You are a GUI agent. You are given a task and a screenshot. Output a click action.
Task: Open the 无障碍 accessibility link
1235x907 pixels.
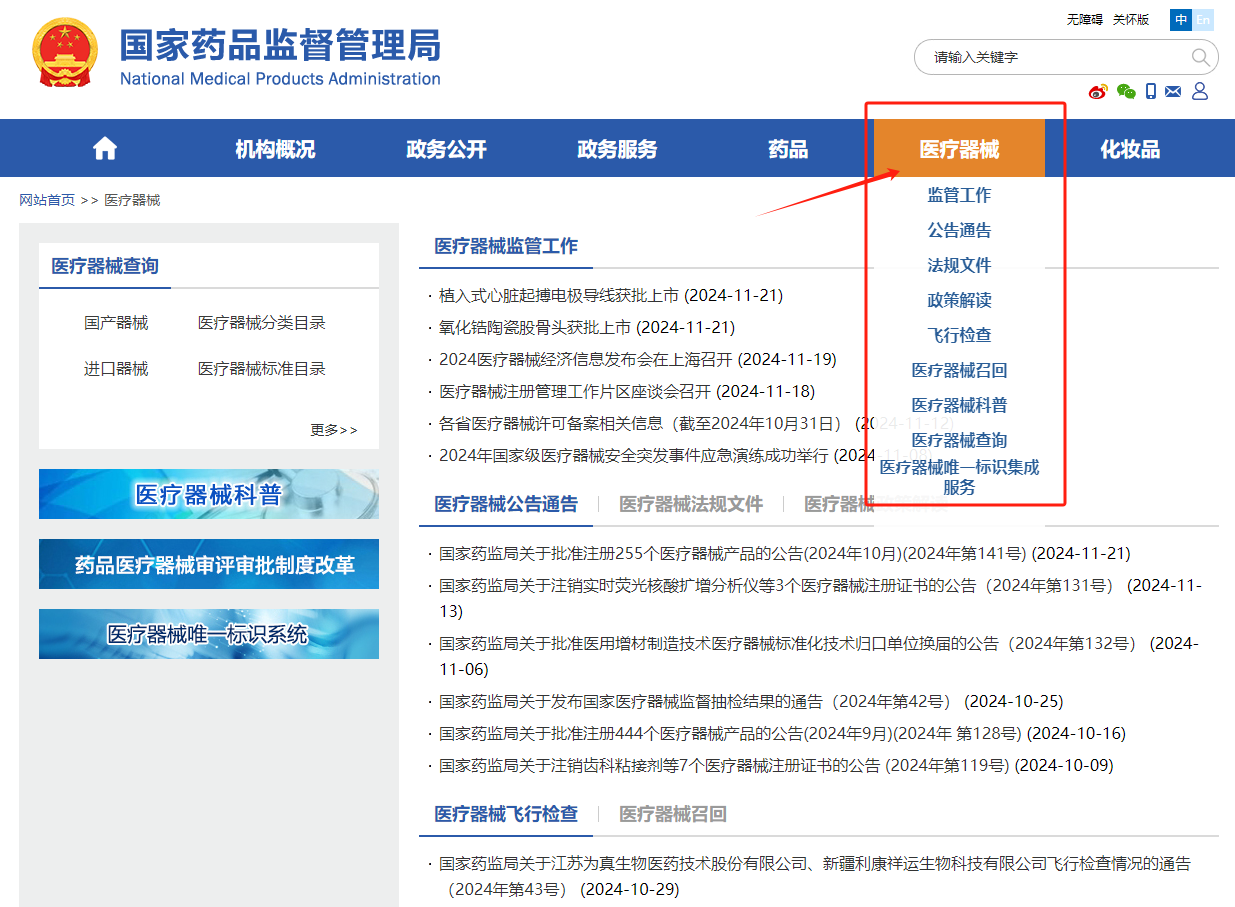[1085, 20]
